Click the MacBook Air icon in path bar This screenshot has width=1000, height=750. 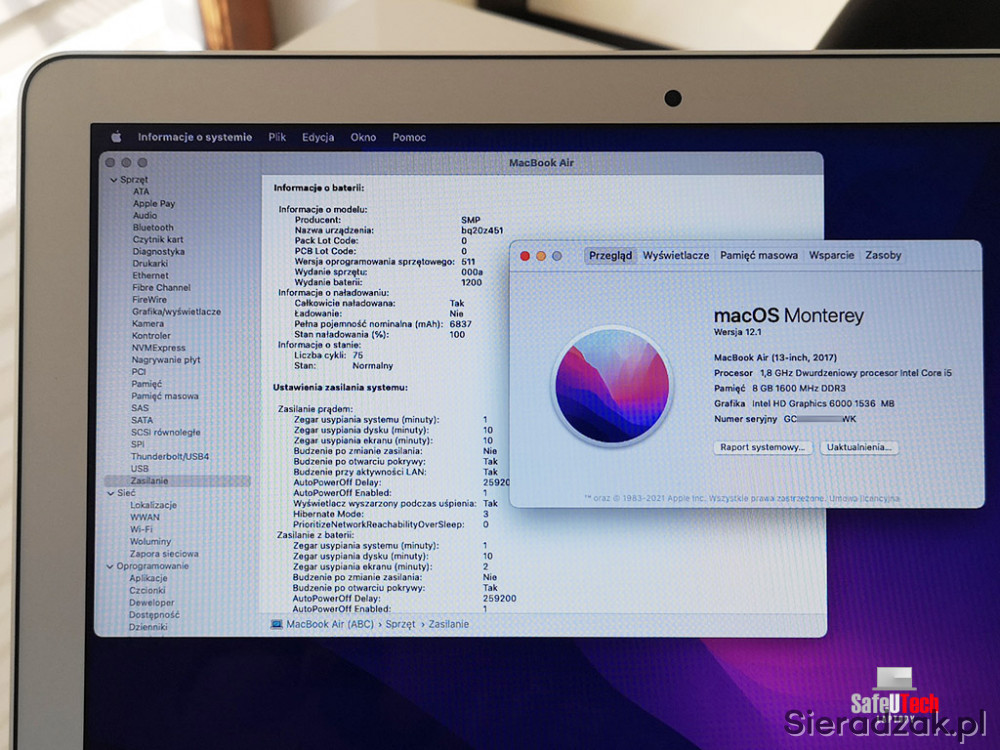point(277,624)
